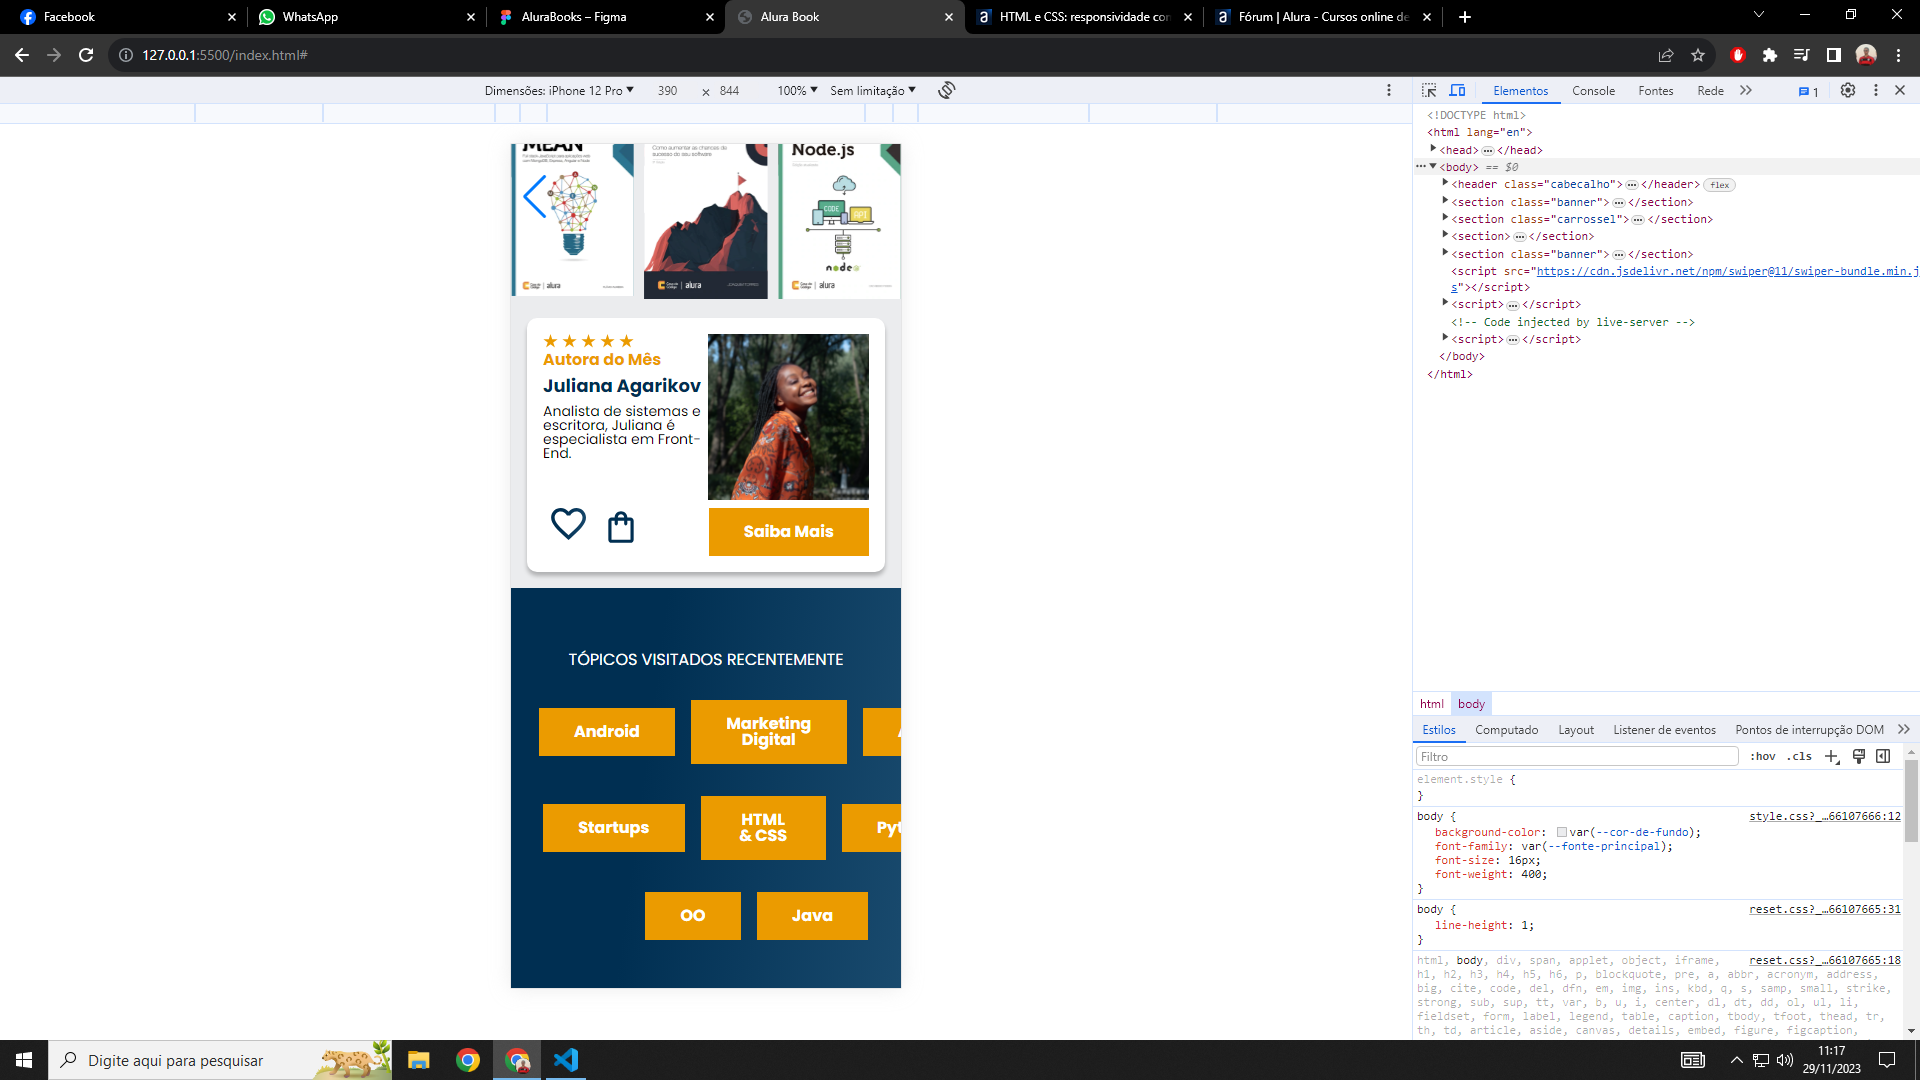This screenshot has width=1920, height=1080.
Task: Open the DevTools issues counter badge
Action: 1808,91
